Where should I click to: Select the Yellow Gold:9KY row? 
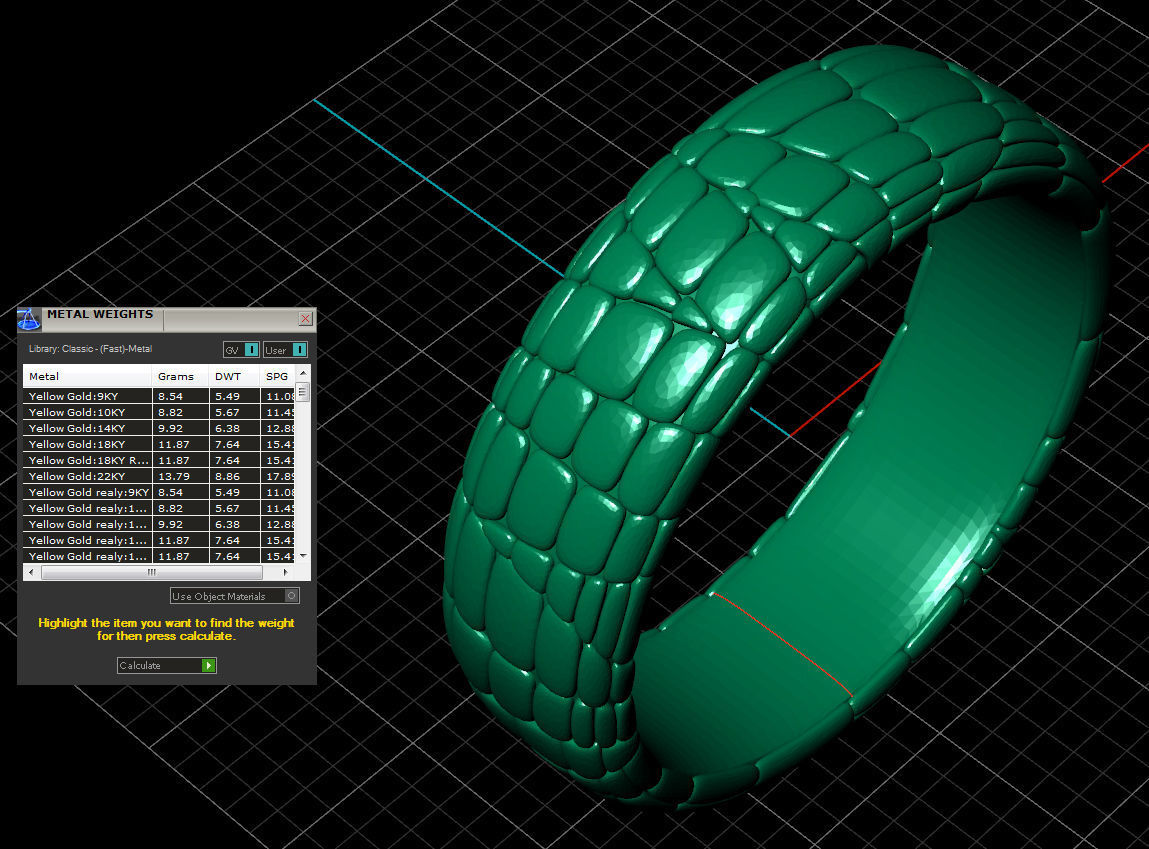(x=159, y=396)
